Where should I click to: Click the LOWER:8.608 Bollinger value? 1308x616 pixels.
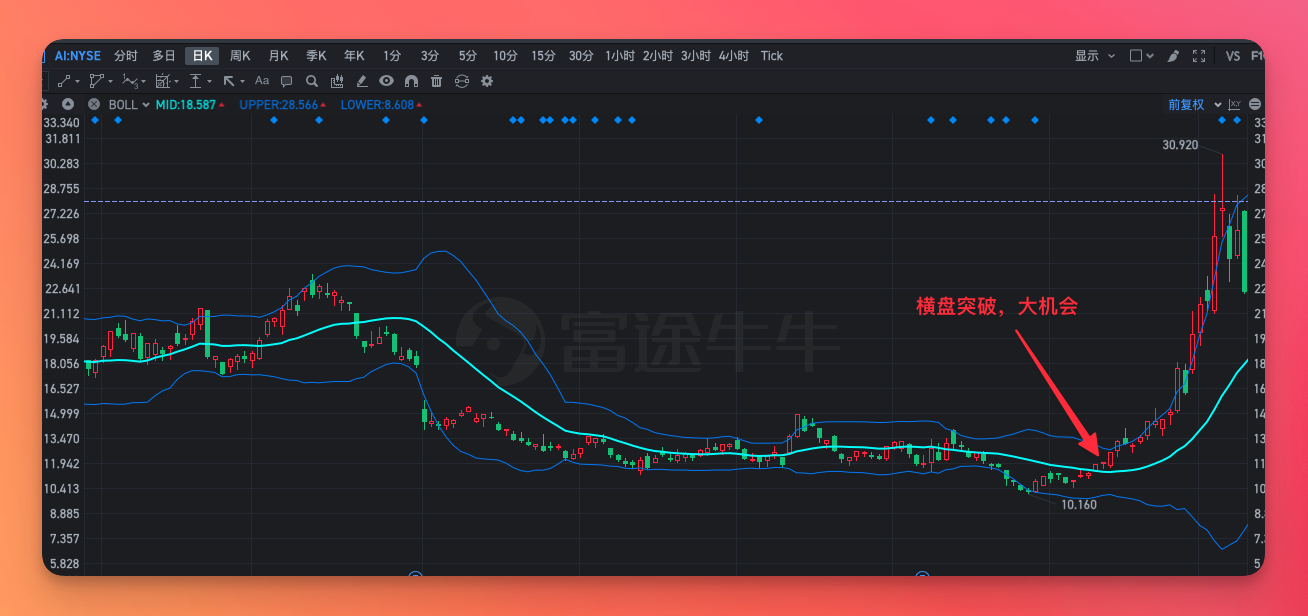[377, 104]
